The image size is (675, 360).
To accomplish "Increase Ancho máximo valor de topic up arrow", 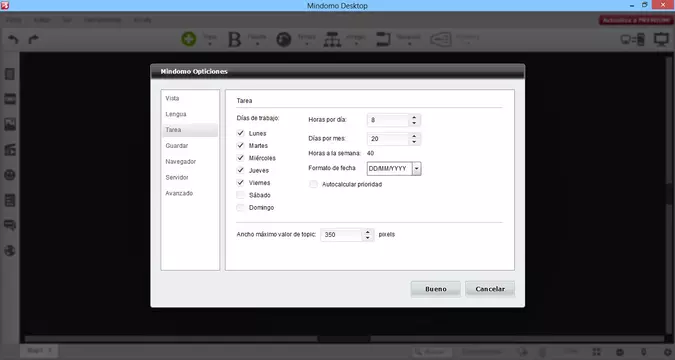I will 367,232.
